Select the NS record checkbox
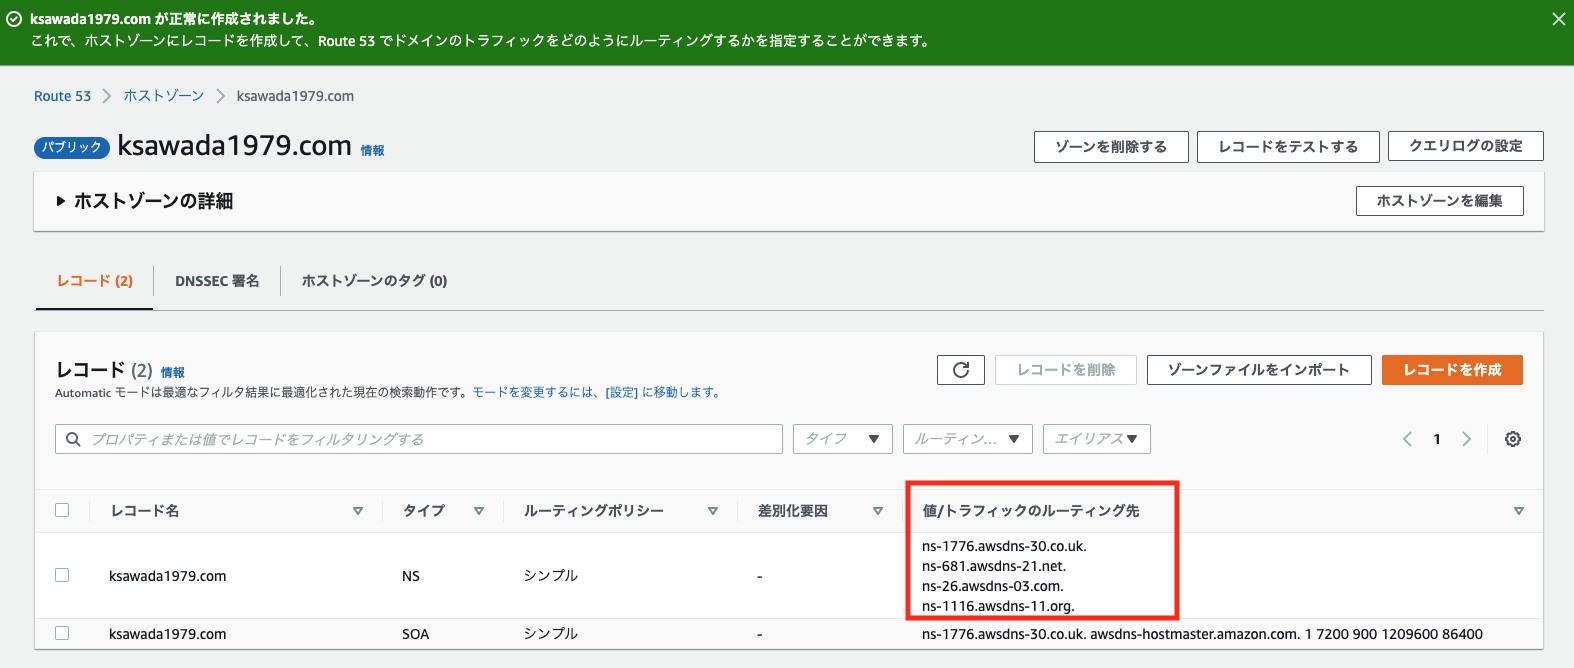The height and width of the screenshot is (668, 1574). click(62, 575)
